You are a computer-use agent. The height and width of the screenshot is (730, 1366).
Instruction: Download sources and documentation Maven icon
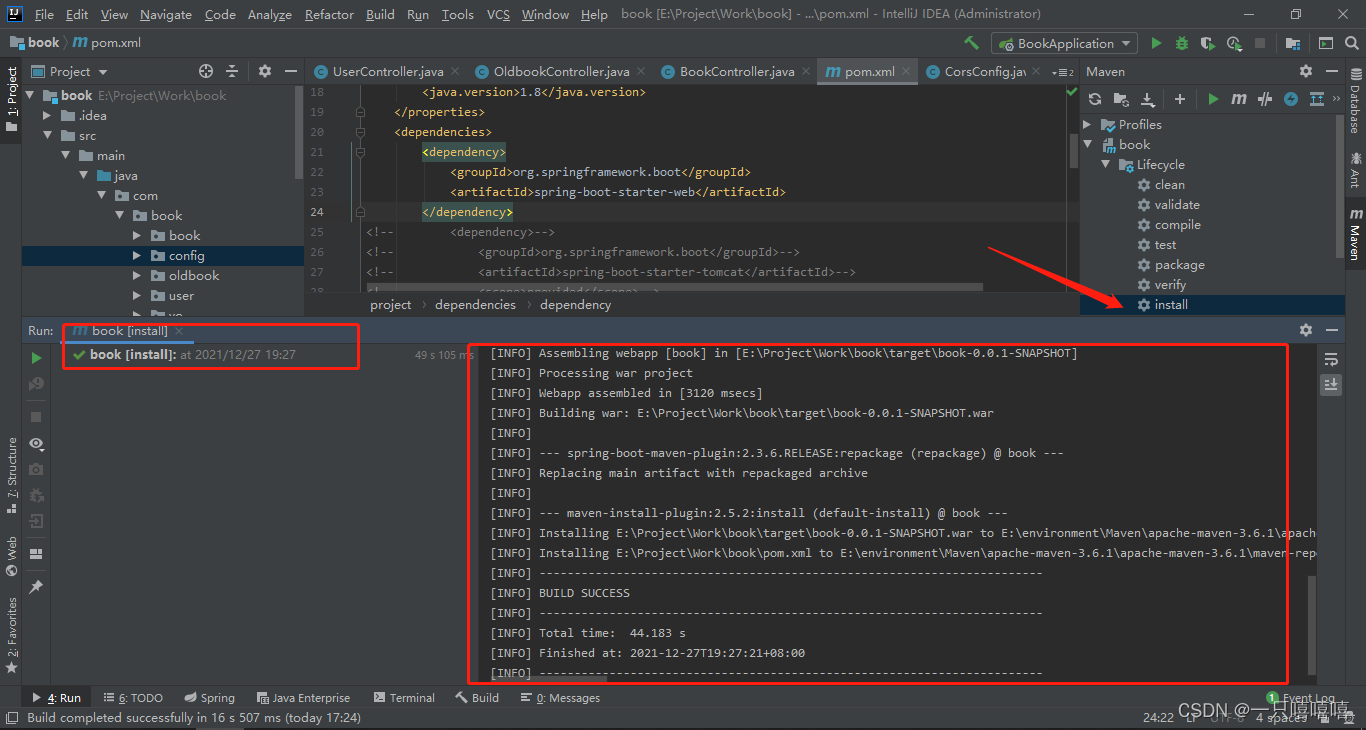pos(1148,99)
